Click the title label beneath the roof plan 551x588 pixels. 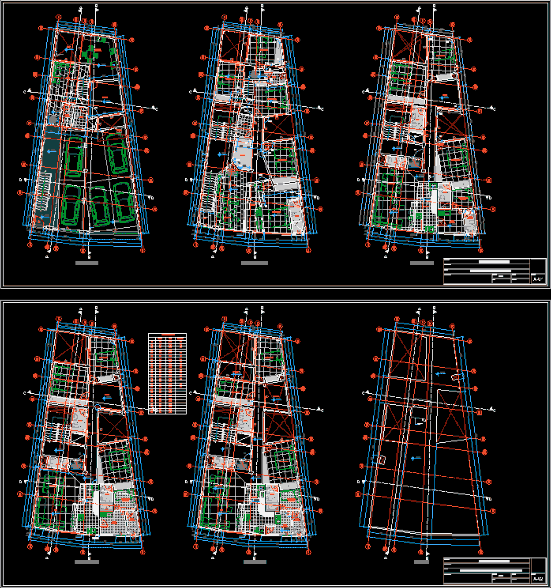pyautogui.click(x=421, y=562)
